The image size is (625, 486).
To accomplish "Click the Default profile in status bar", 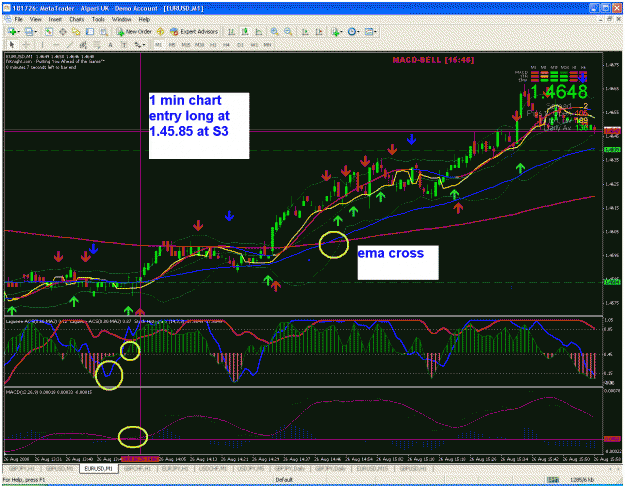I will [284, 479].
